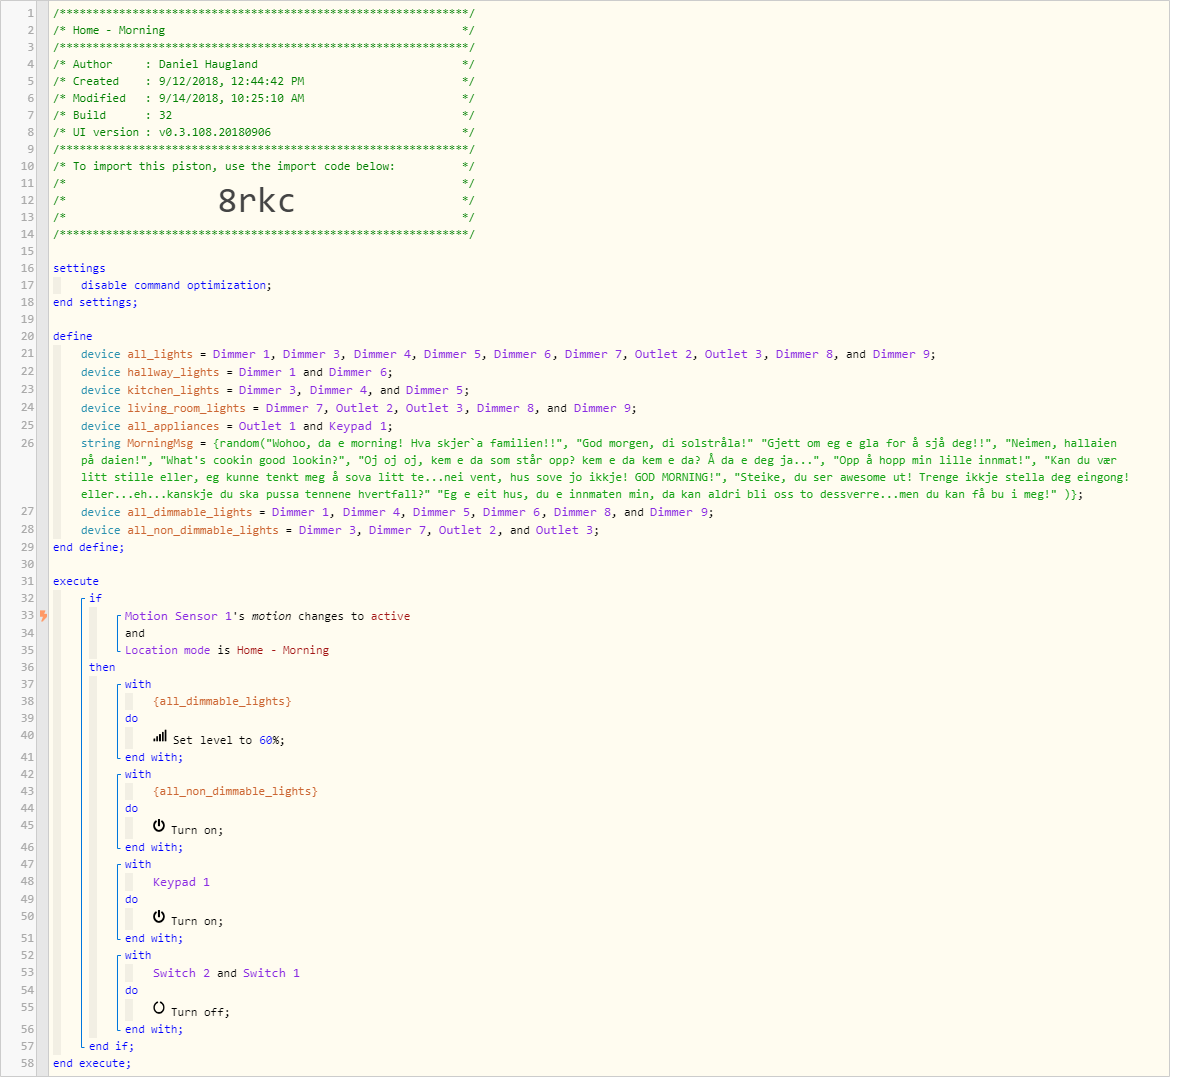Click 'Keypad 1' device on line 48
The image size is (1178, 1079).
point(181,884)
